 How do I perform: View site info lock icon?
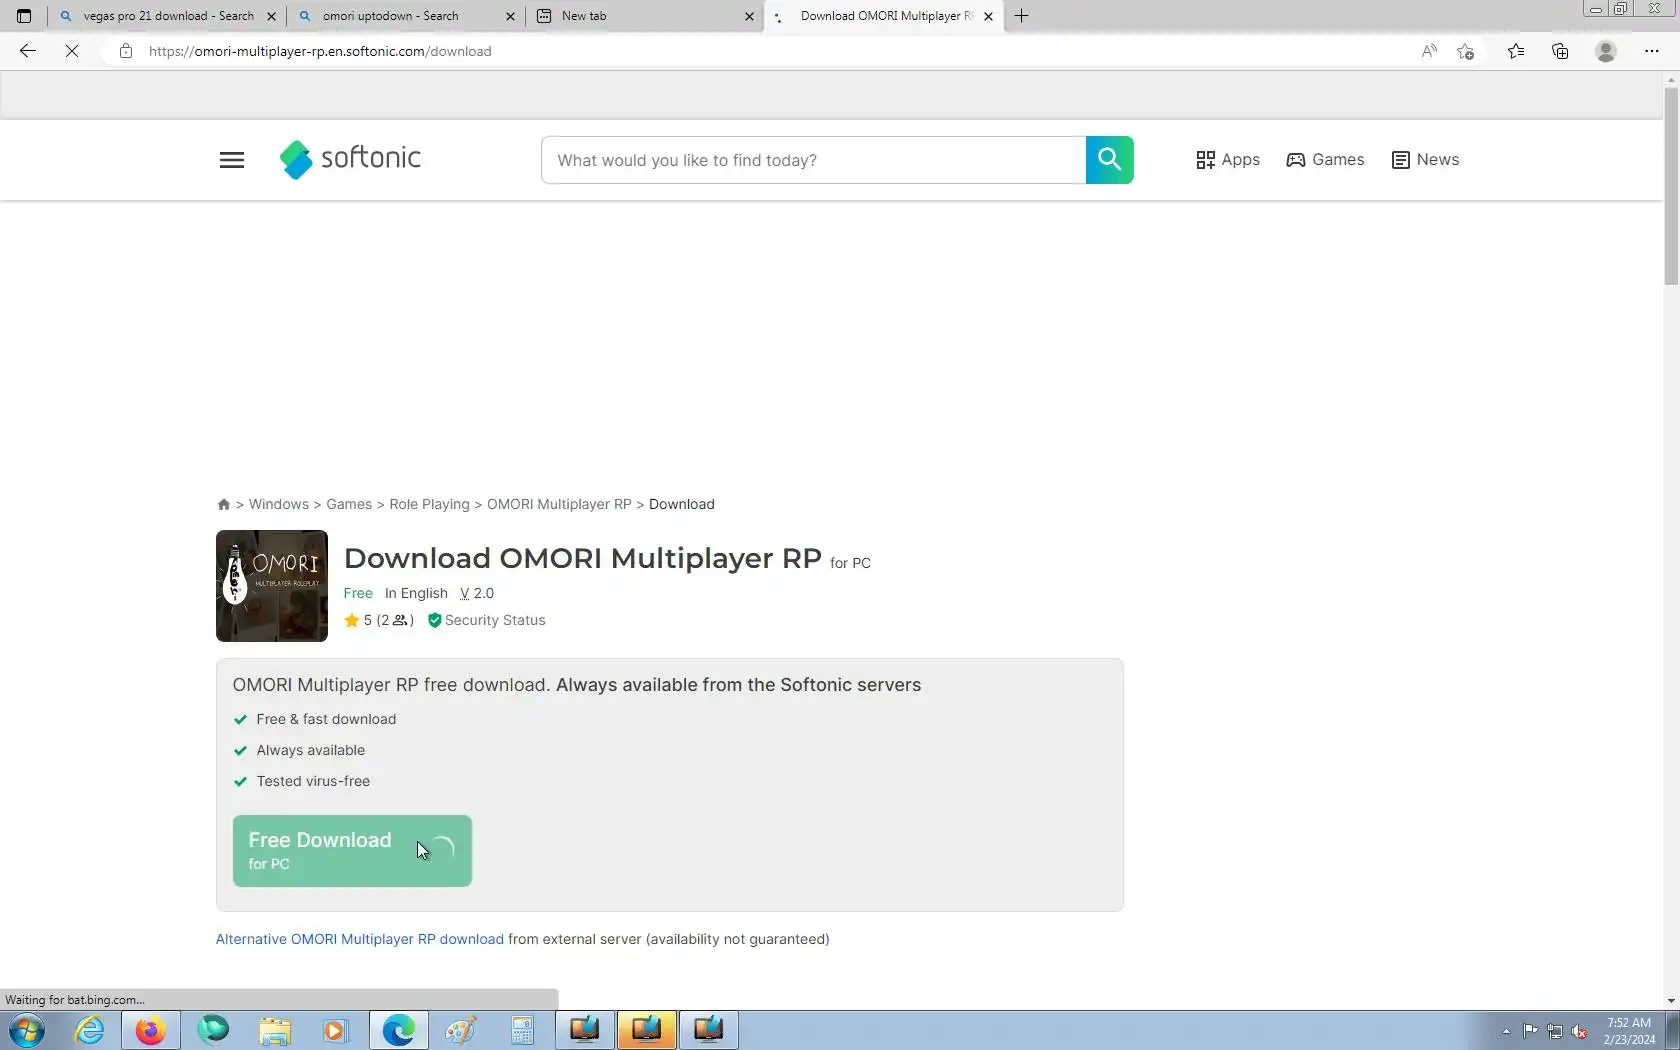point(125,51)
